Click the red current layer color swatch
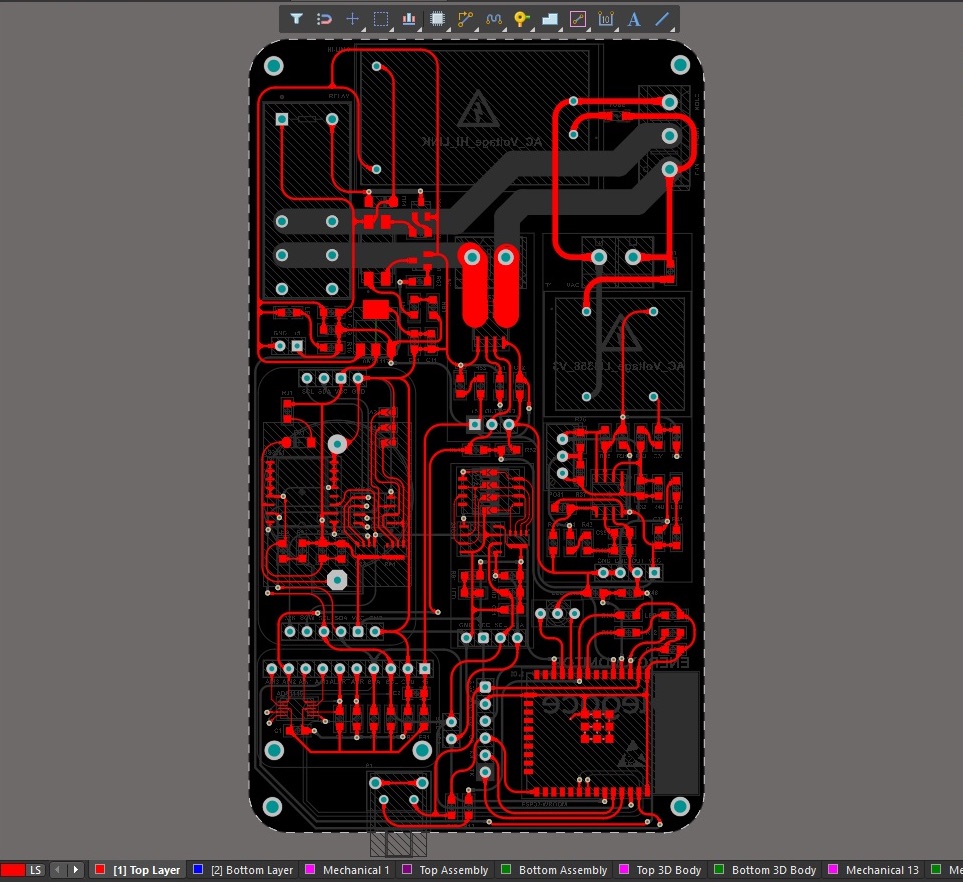The width and height of the screenshot is (963, 882). coord(12,870)
